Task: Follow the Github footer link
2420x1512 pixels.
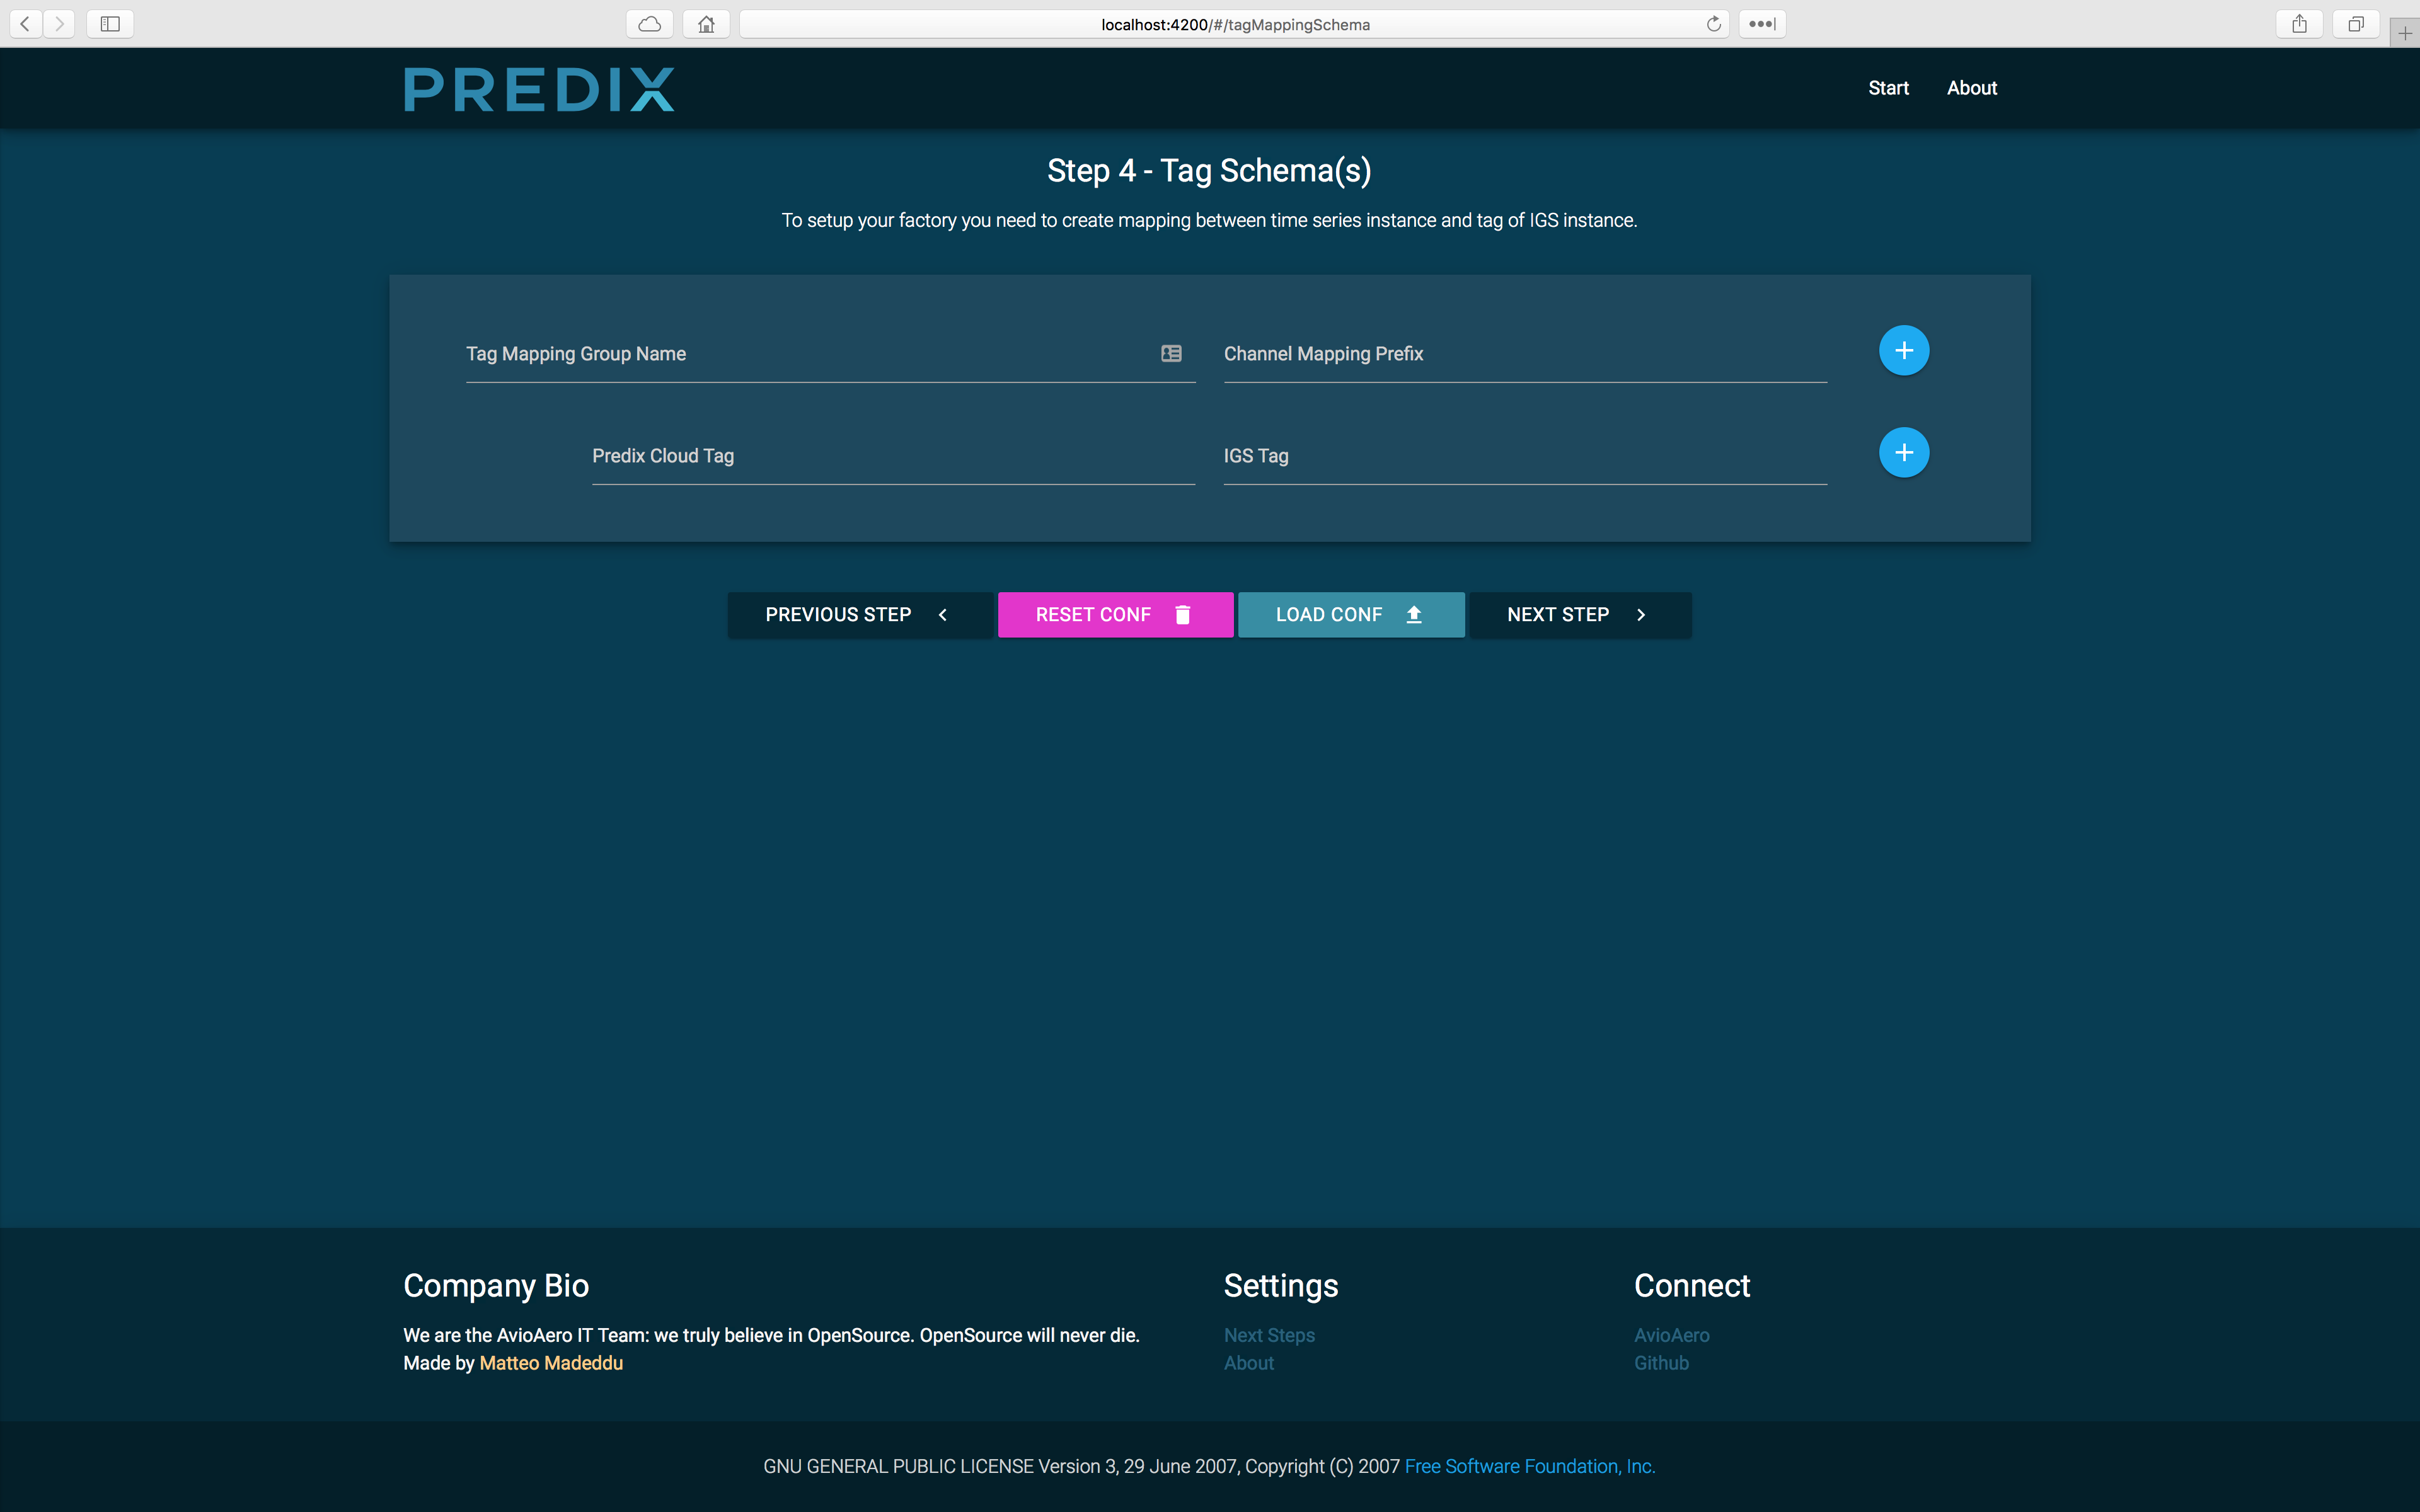Action: 1661,1363
